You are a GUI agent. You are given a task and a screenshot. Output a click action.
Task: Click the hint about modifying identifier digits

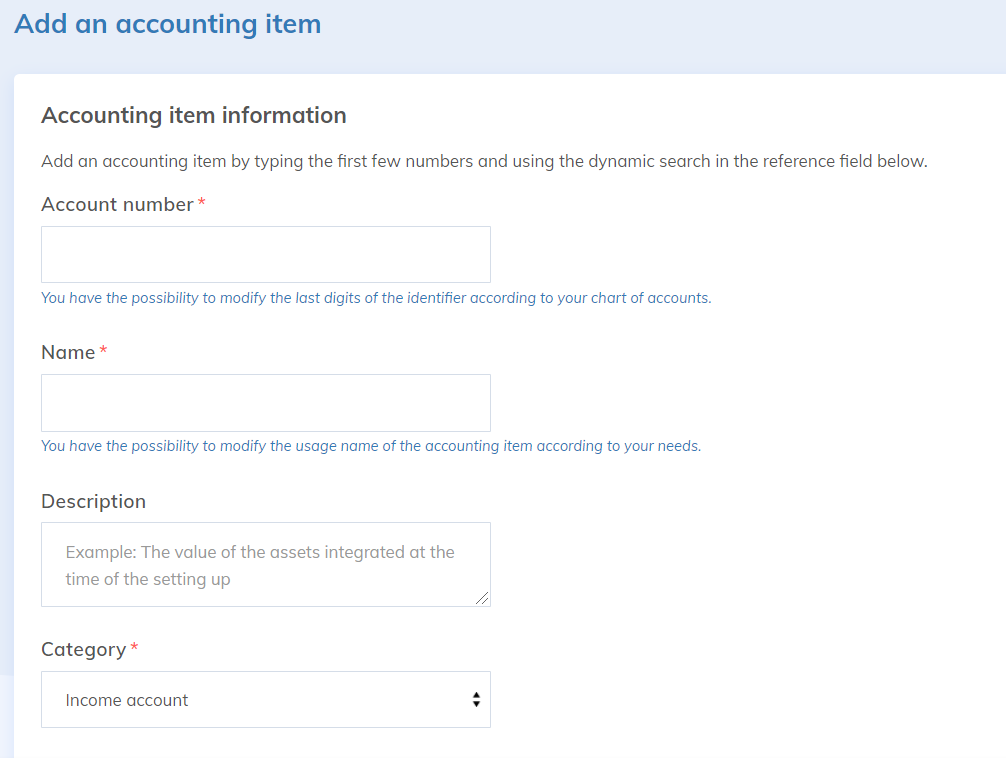376,298
